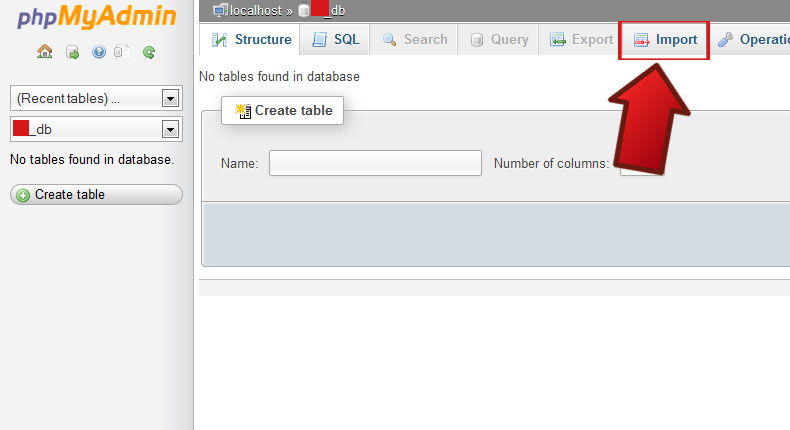Click the SQL documentation icon in sidebar
Viewport: 790px width, 430px height.
[x=122, y=52]
